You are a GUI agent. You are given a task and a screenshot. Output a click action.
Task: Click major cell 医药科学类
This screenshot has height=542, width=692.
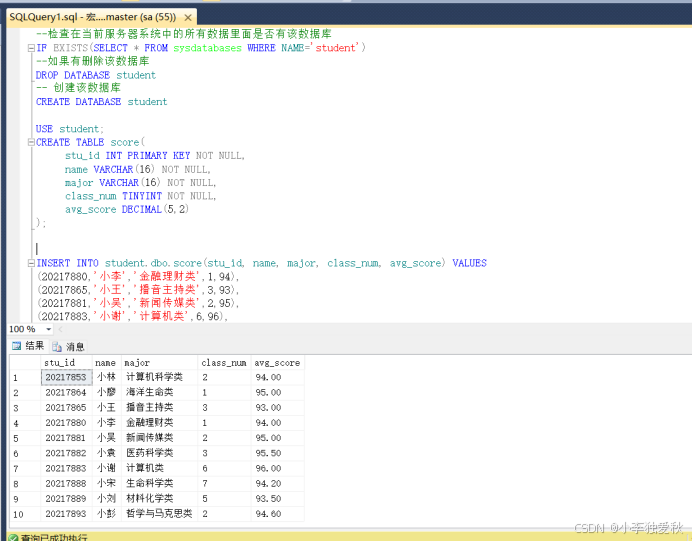click(x=159, y=453)
